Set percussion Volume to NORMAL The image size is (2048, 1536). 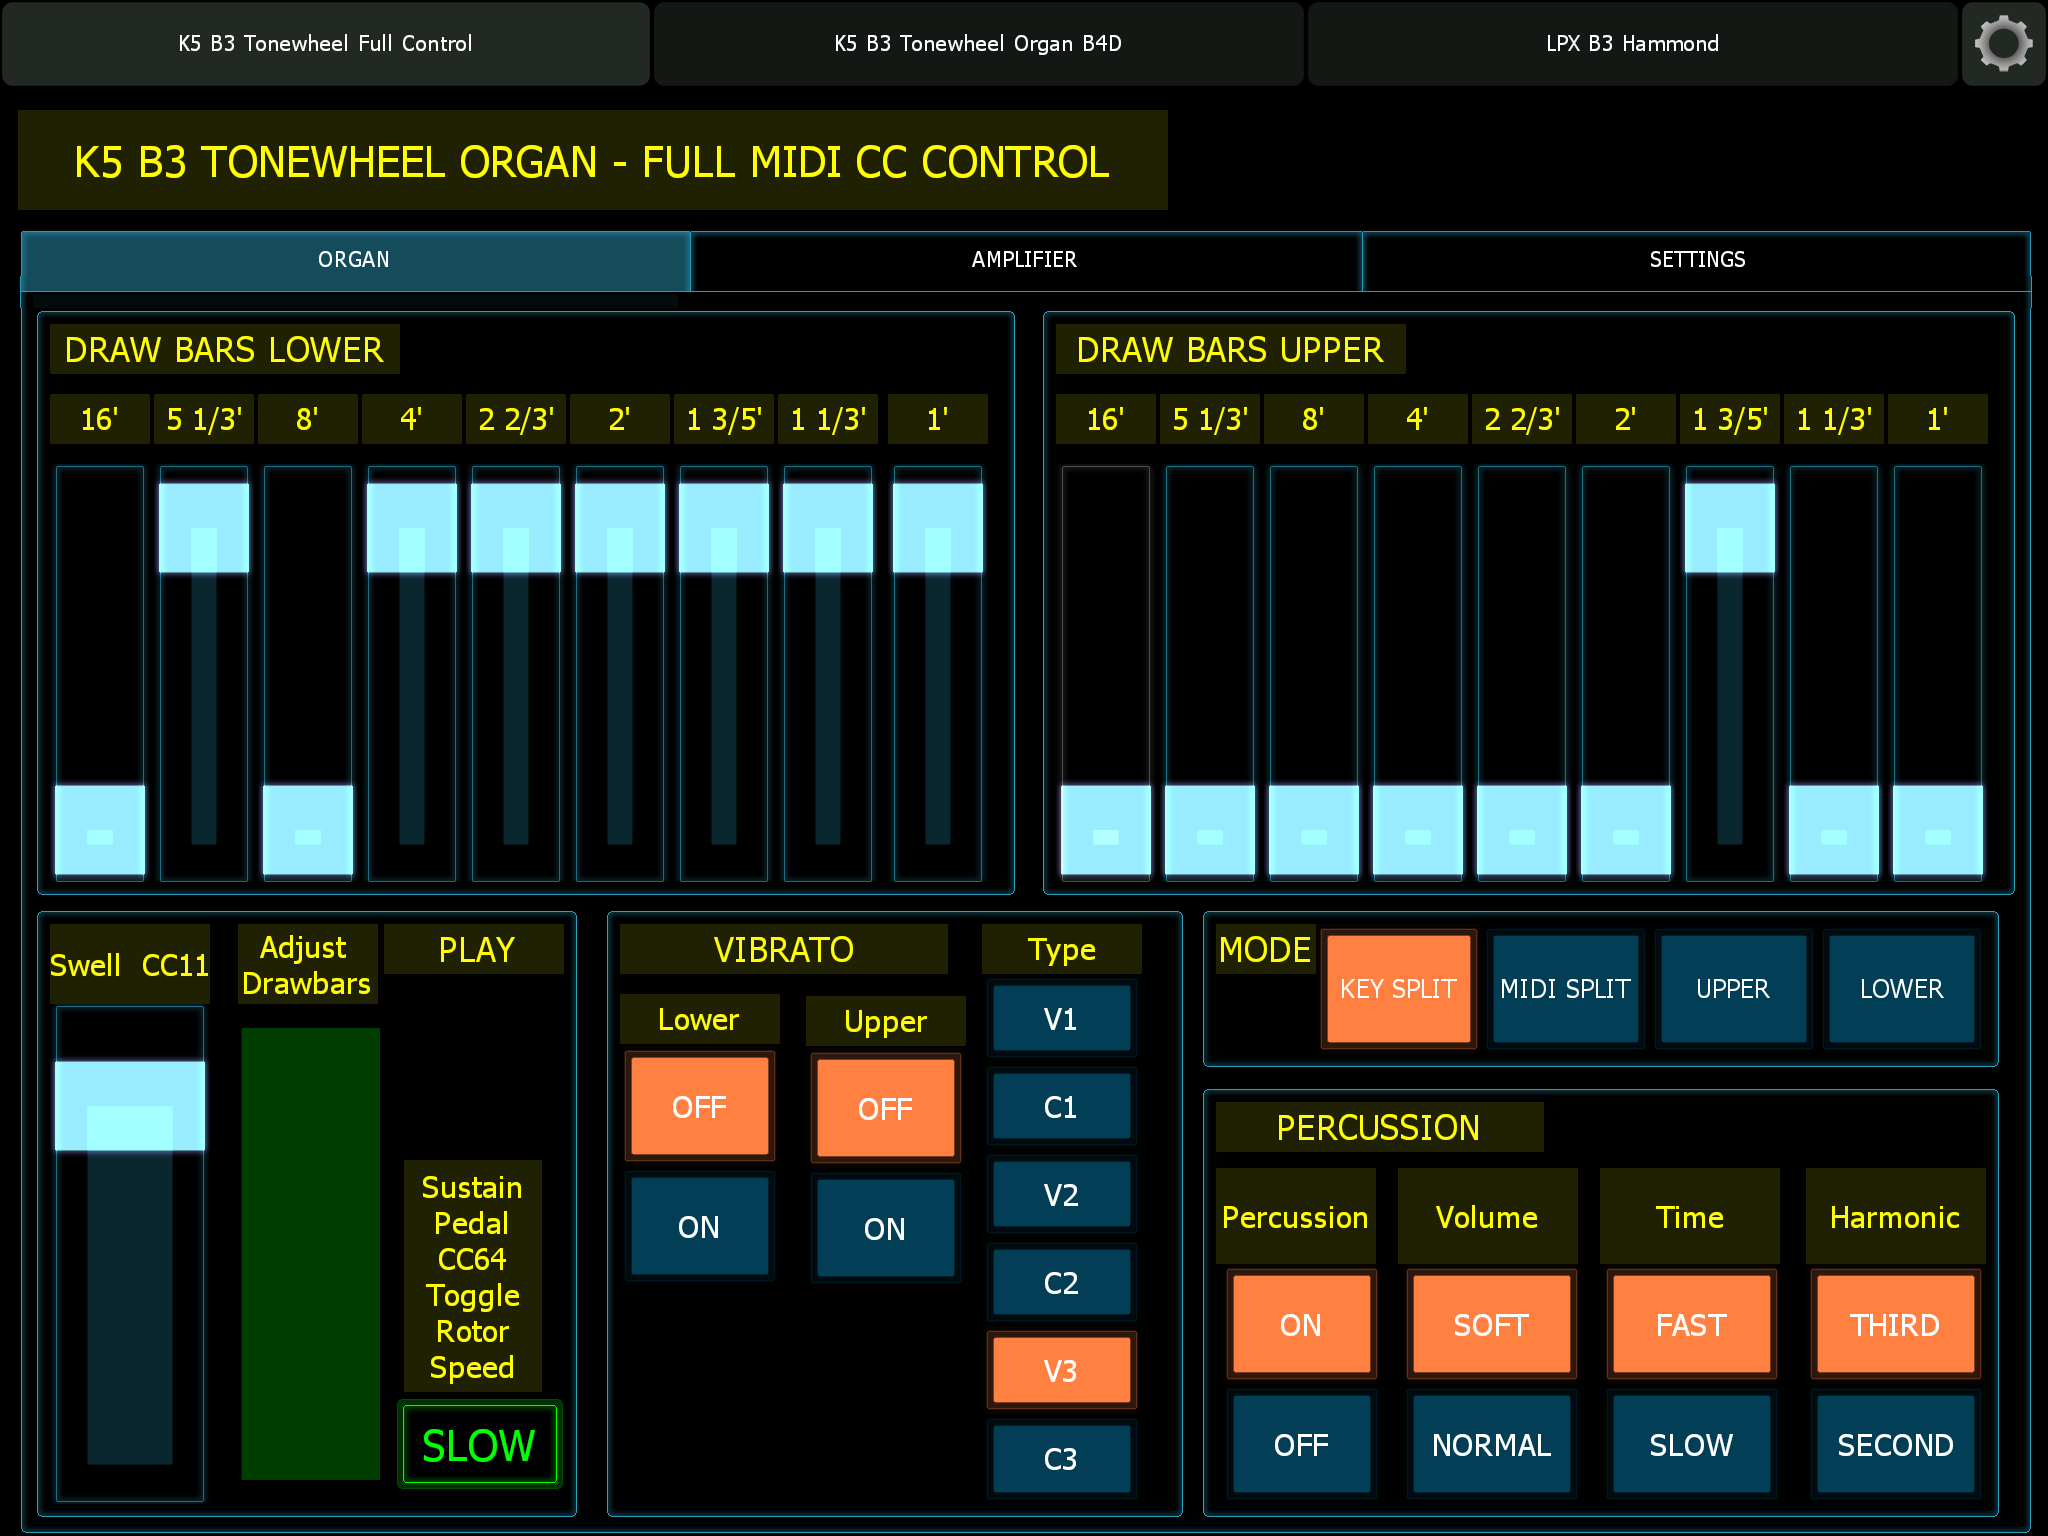click(1491, 1445)
